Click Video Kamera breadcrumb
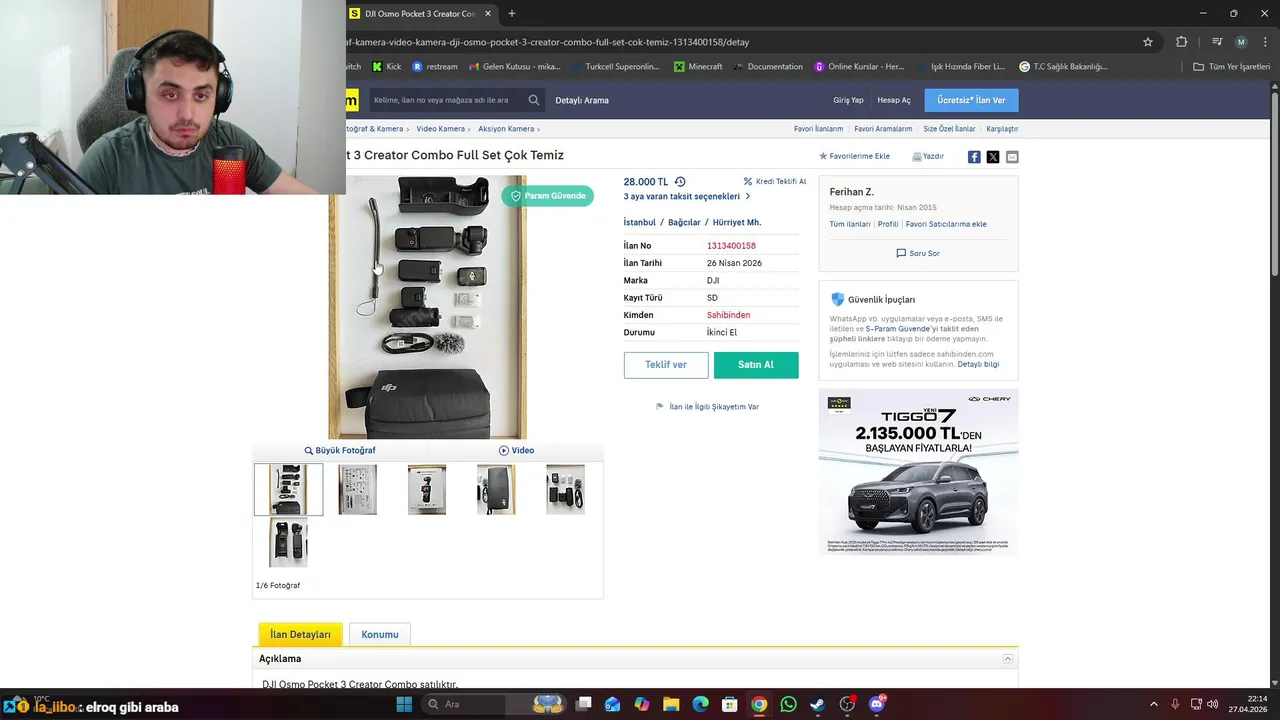Image resolution: width=1280 pixels, height=720 pixels. coord(441,129)
